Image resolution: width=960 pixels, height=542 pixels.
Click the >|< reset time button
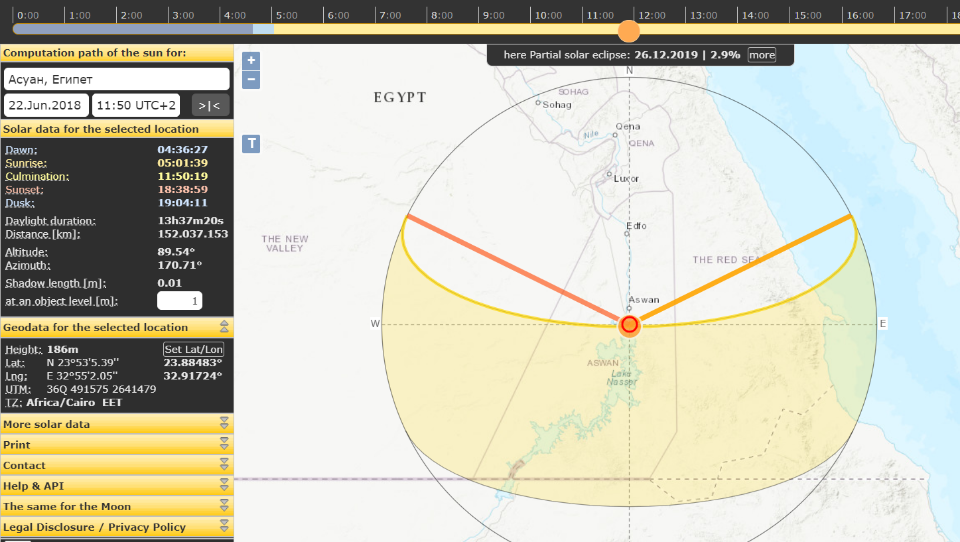click(x=210, y=105)
